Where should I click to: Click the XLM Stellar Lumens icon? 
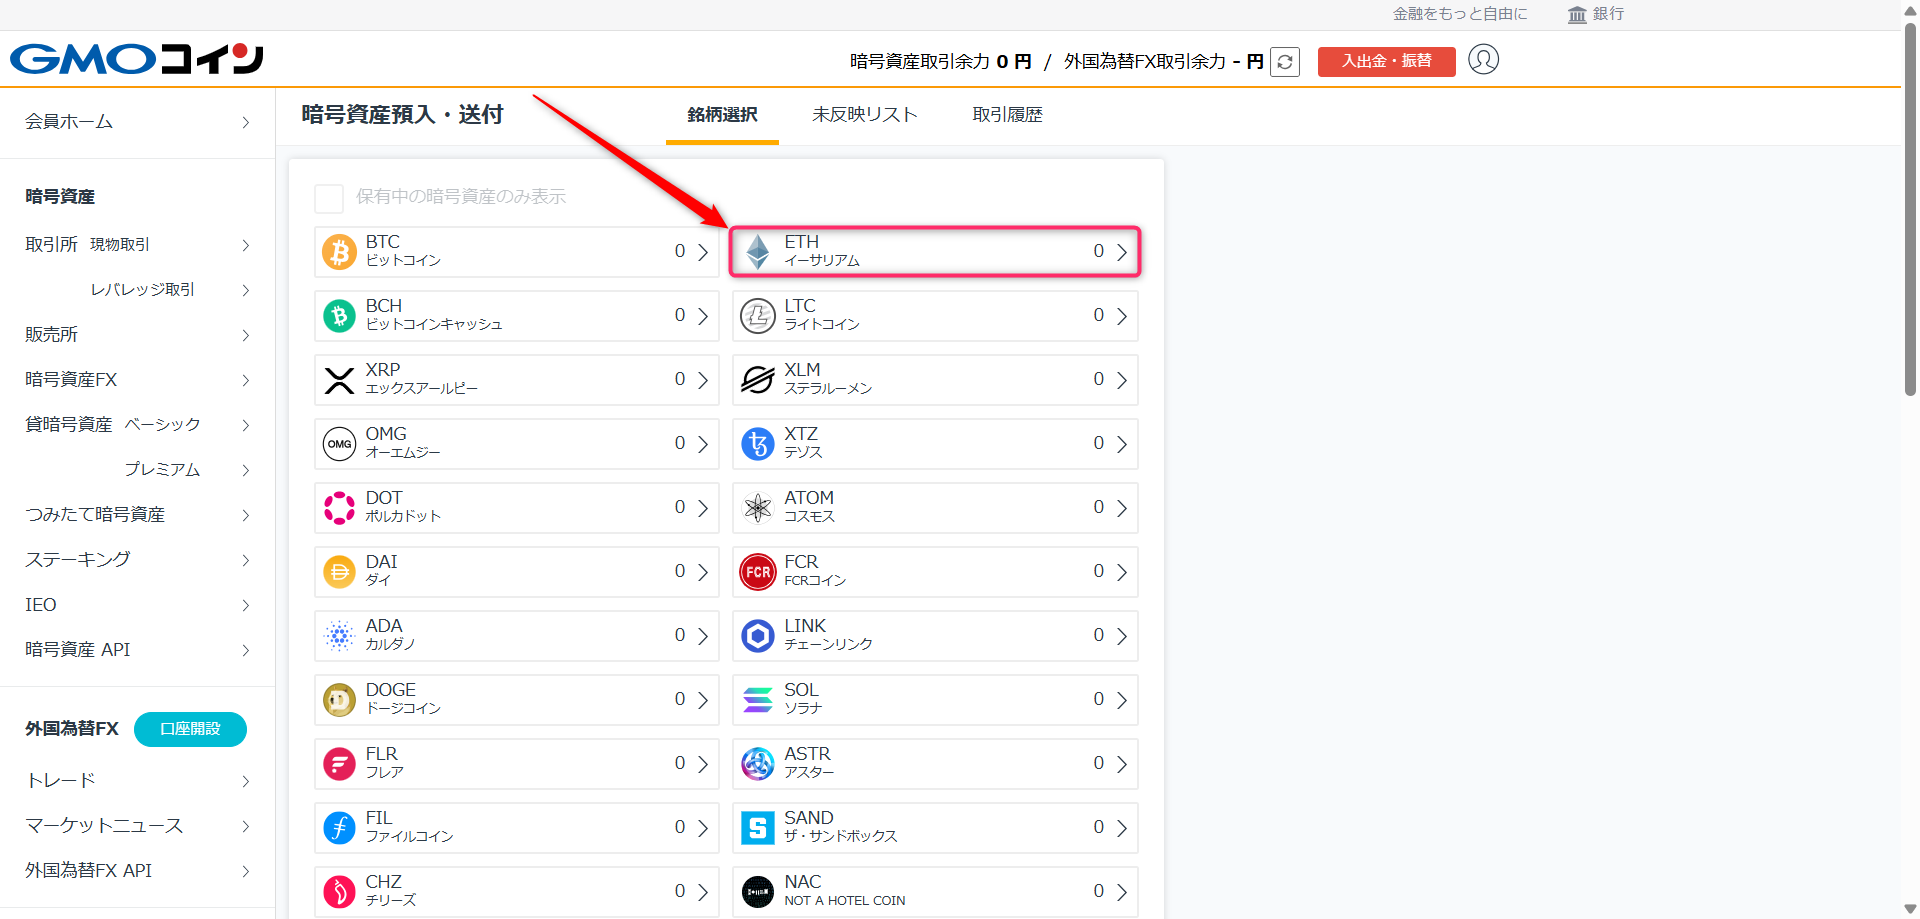click(x=758, y=380)
